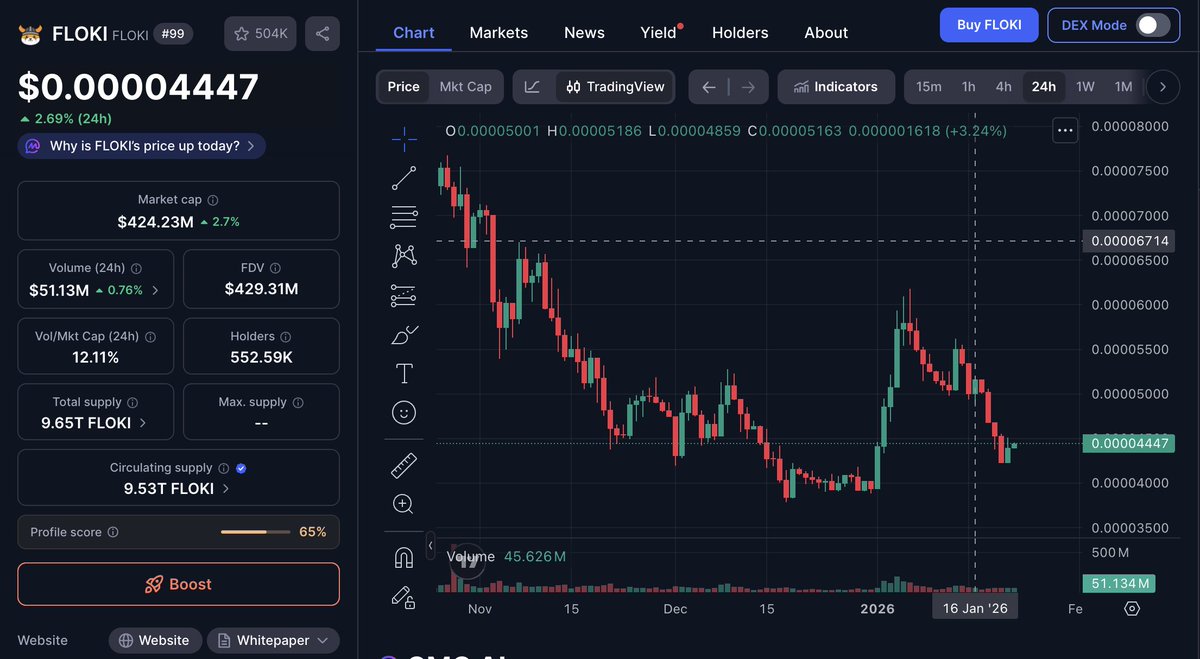Open Why is FLOKI's price up today
1200x659 pixels.
tap(141, 146)
